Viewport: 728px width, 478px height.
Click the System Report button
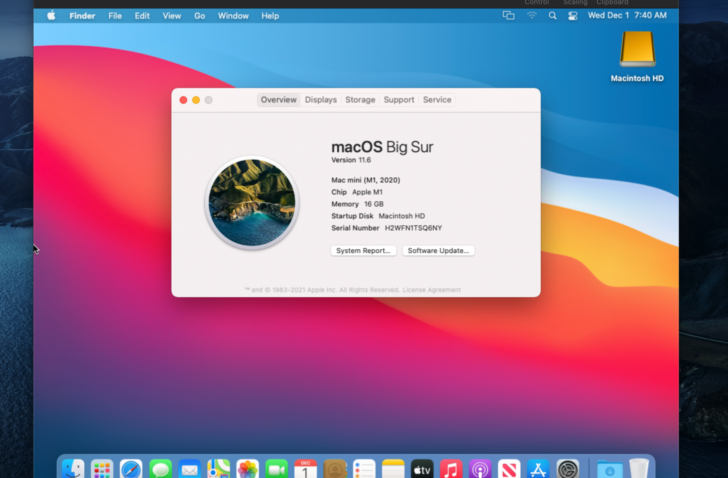click(x=363, y=251)
